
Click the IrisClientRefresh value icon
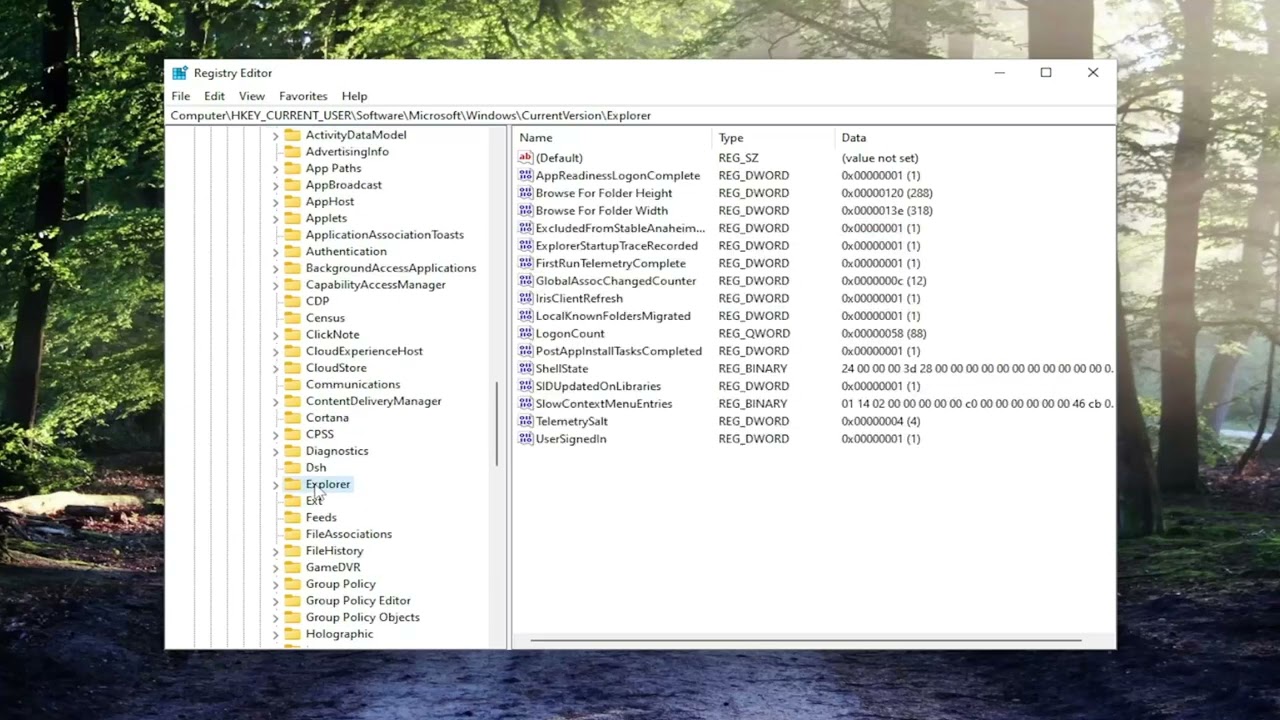click(525, 298)
